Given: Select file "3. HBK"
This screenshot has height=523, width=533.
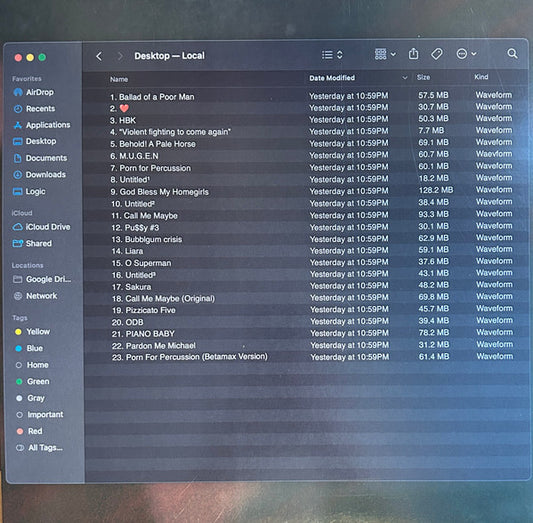Looking at the screenshot, I should [x=123, y=120].
